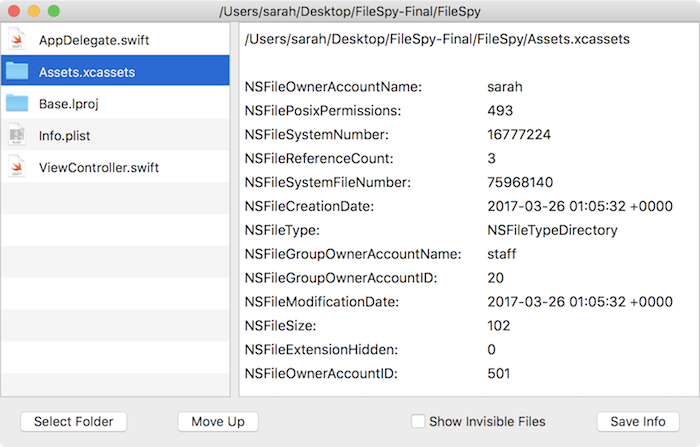Click the NSFileType label
Screen dimensions: 700x447
282,230
